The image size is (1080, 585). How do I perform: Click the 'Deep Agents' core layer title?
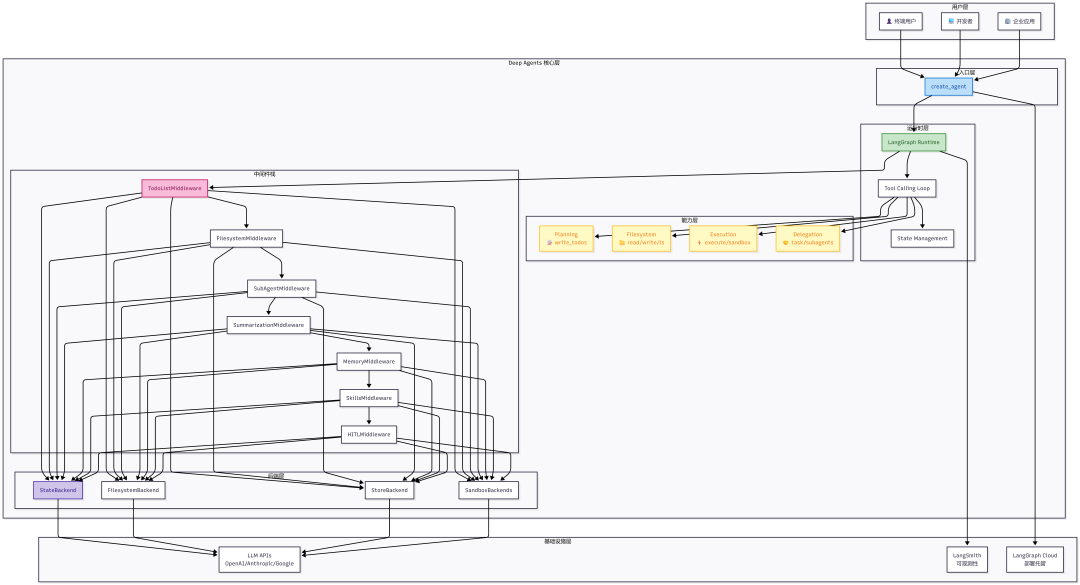point(534,63)
